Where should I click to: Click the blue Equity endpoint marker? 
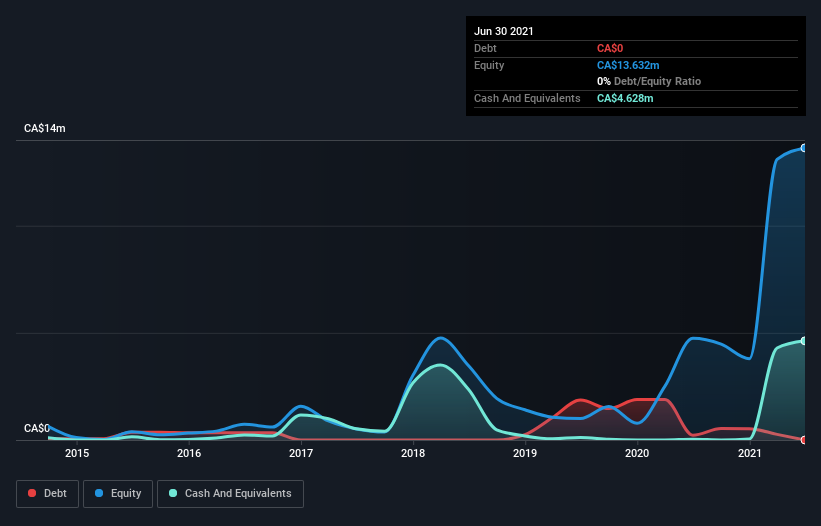[x=804, y=148]
